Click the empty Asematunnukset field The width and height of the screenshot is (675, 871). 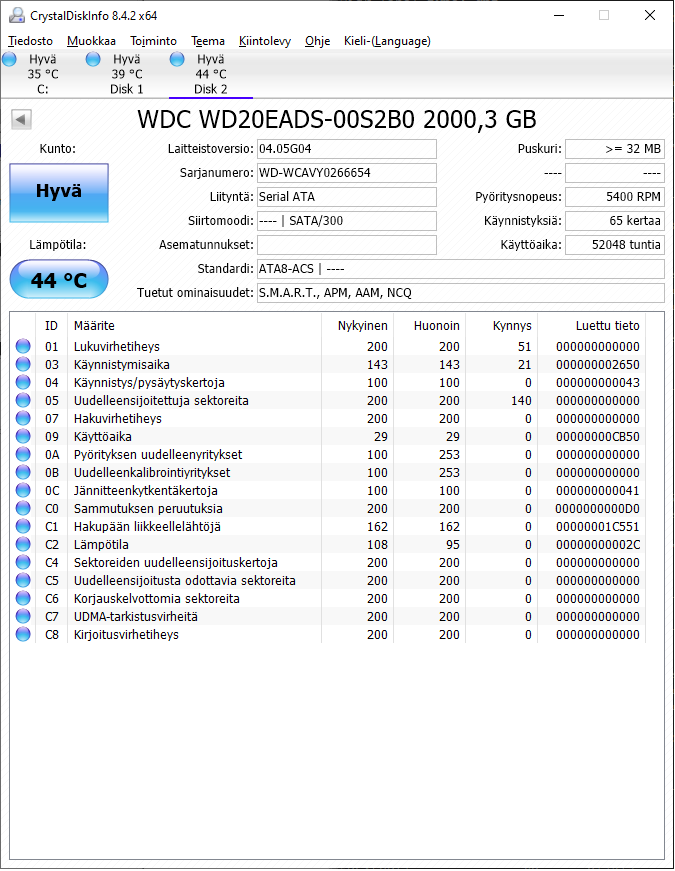tap(347, 244)
